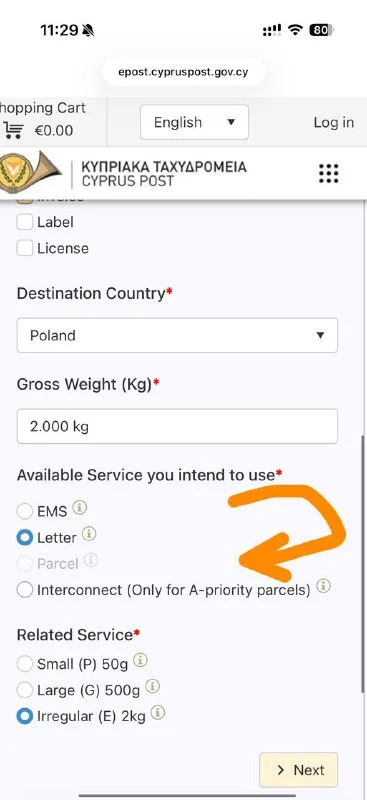Select Interconnect A-priority parcels option
367x800 pixels.
pyautogui.click(x=25, y=590)
